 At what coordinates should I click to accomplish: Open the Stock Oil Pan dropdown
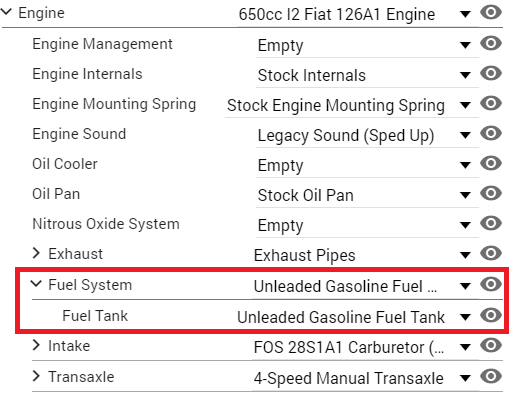[x=368, y=195]
